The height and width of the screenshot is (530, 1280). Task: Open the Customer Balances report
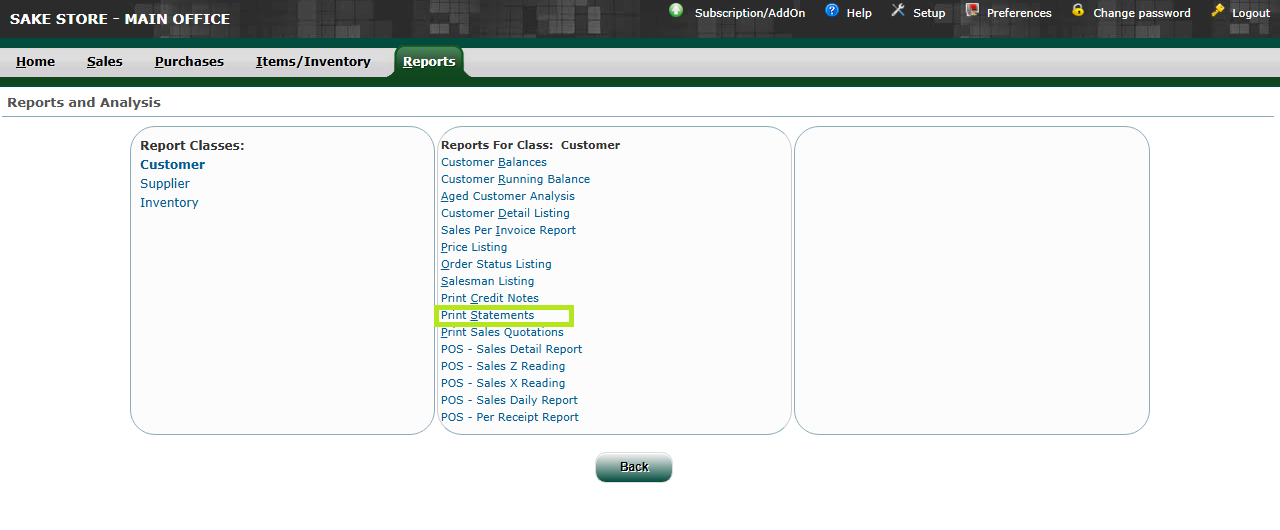(494, 163)
